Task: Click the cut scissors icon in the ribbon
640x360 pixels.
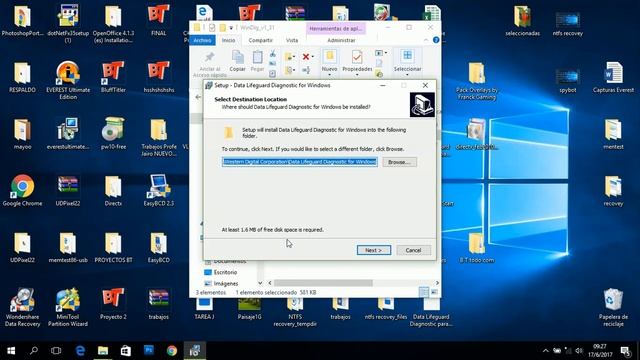Action: 273,54
